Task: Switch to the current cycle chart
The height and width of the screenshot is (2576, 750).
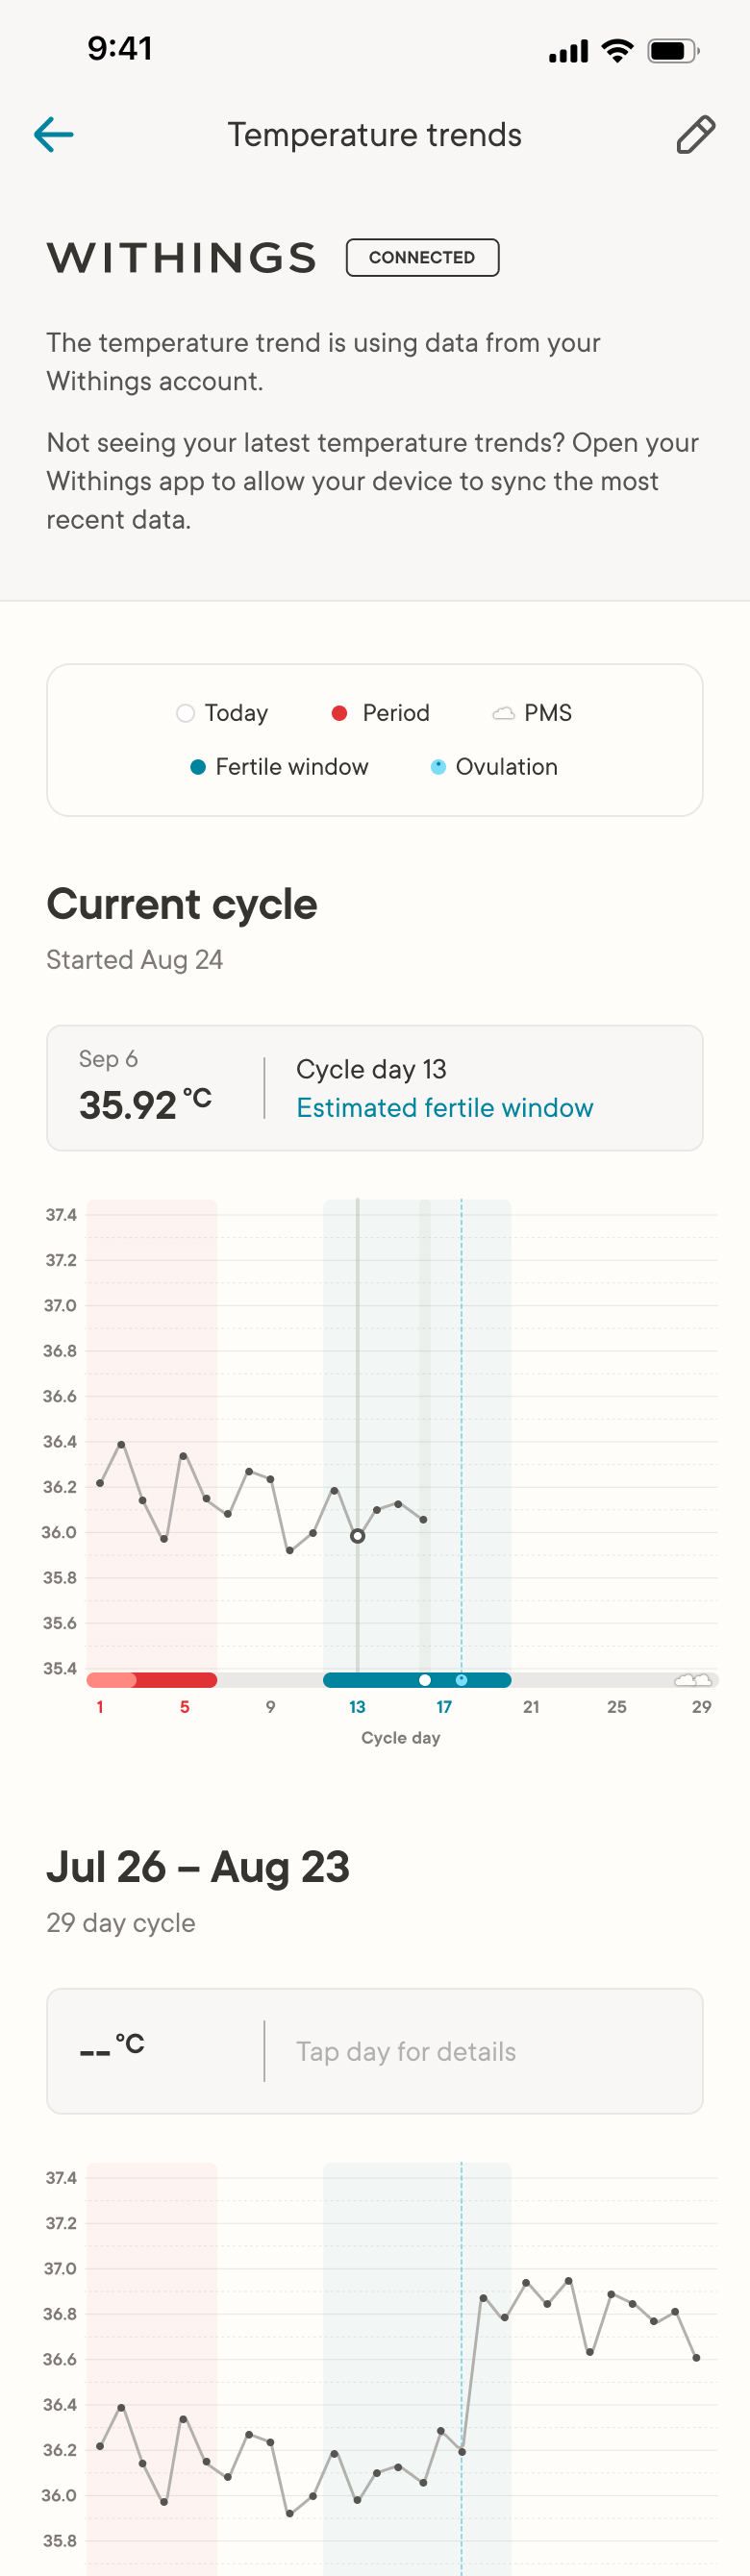Action: pyautogui.click(x=374, y=1450)
